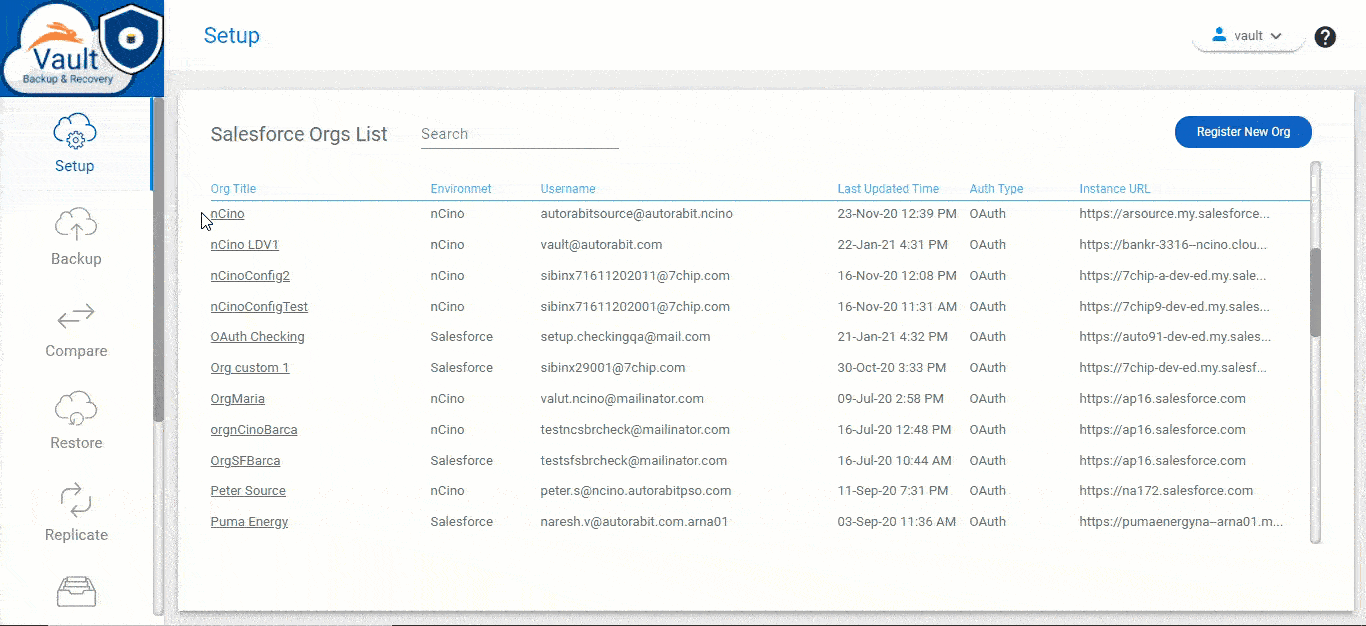
Task: Sort by Last Updated Time column
Action: [x=888, y=189]
